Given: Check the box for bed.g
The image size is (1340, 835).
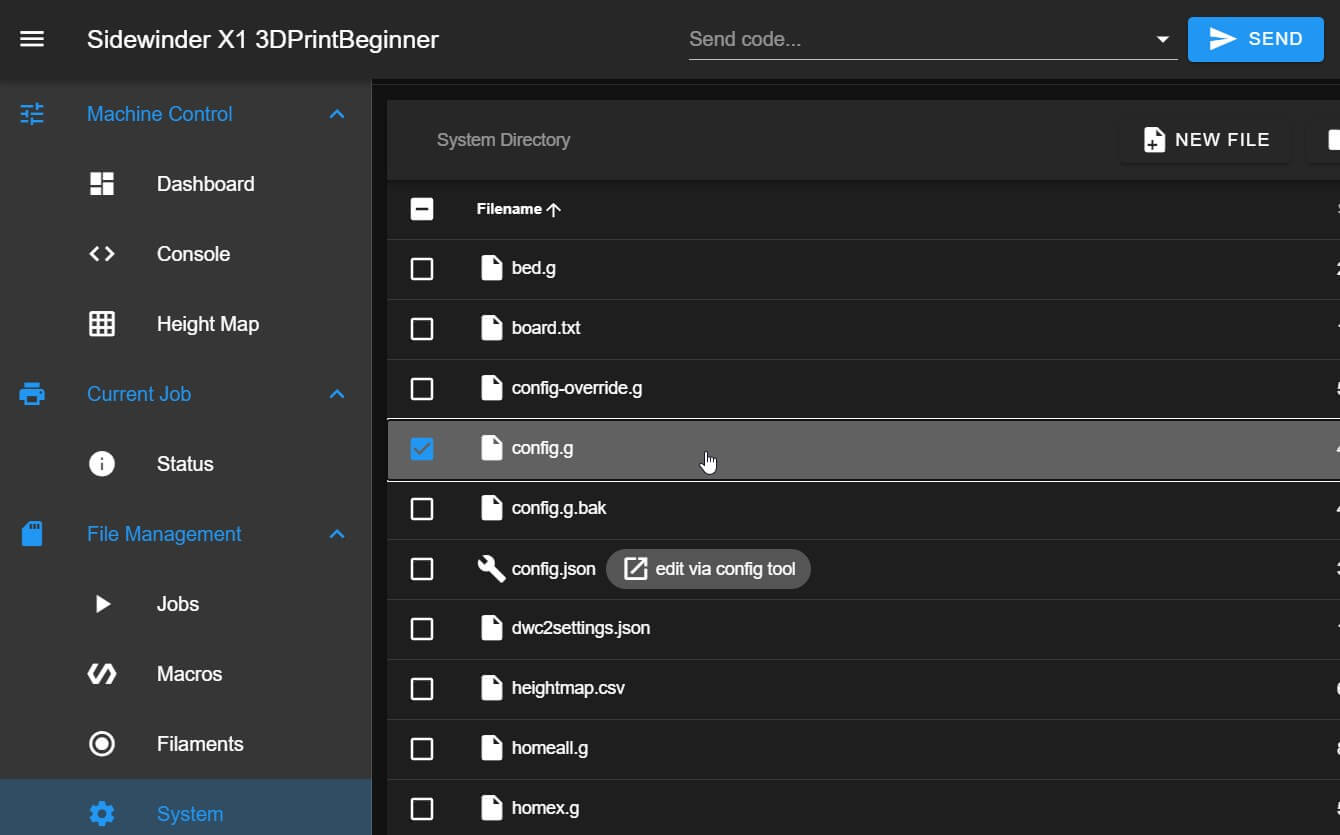Looking at the screenshot, I should pos(422,269).
